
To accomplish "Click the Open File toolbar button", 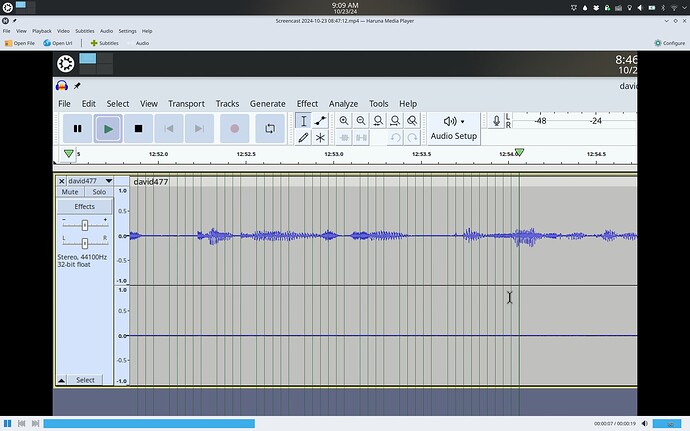I will point(19,43).
